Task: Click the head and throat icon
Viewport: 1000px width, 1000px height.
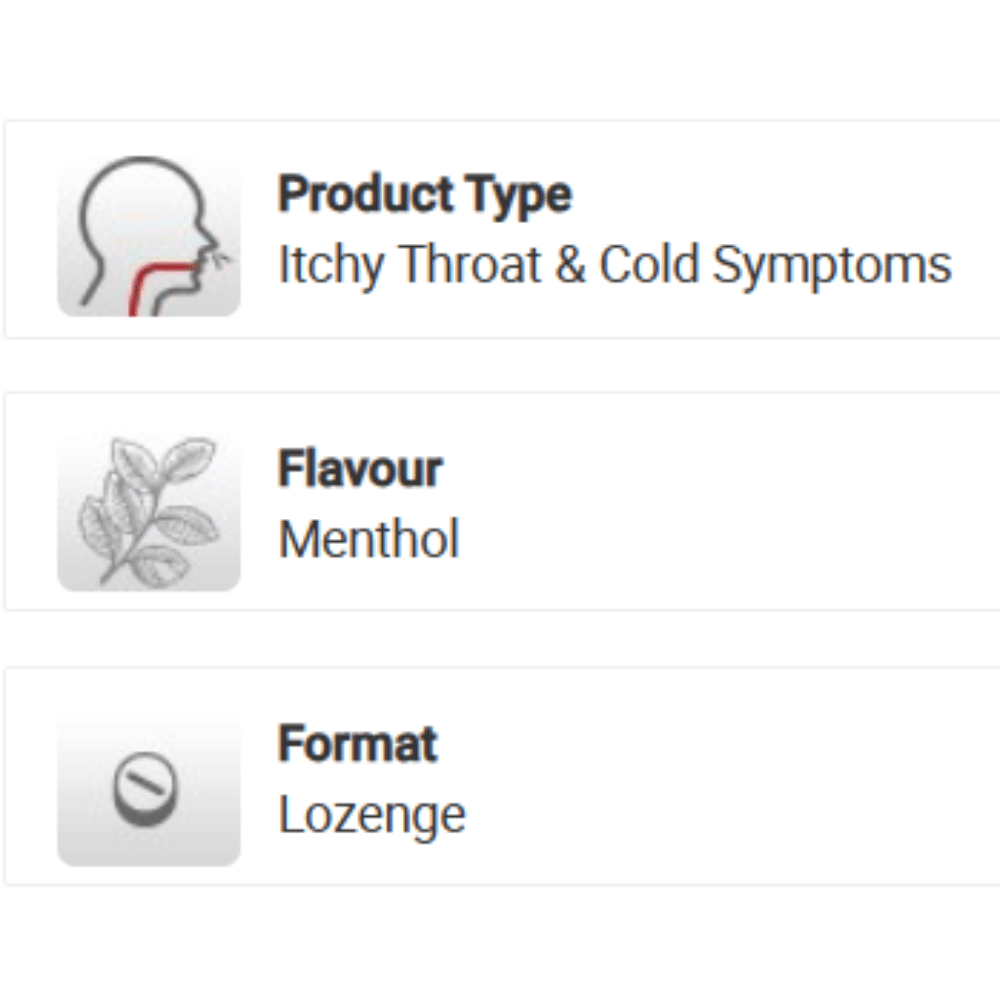Action: [x=148, y=236]
